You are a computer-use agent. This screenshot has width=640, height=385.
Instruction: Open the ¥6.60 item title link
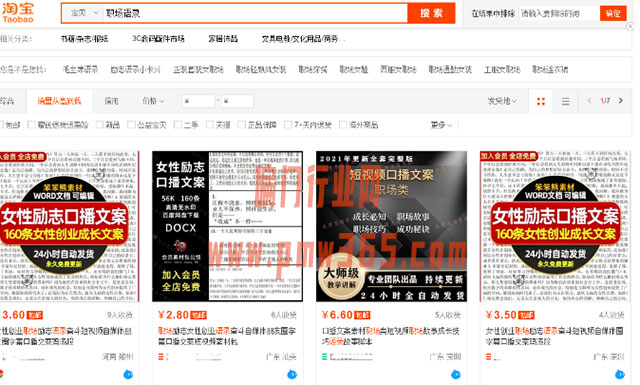[391, 336]
